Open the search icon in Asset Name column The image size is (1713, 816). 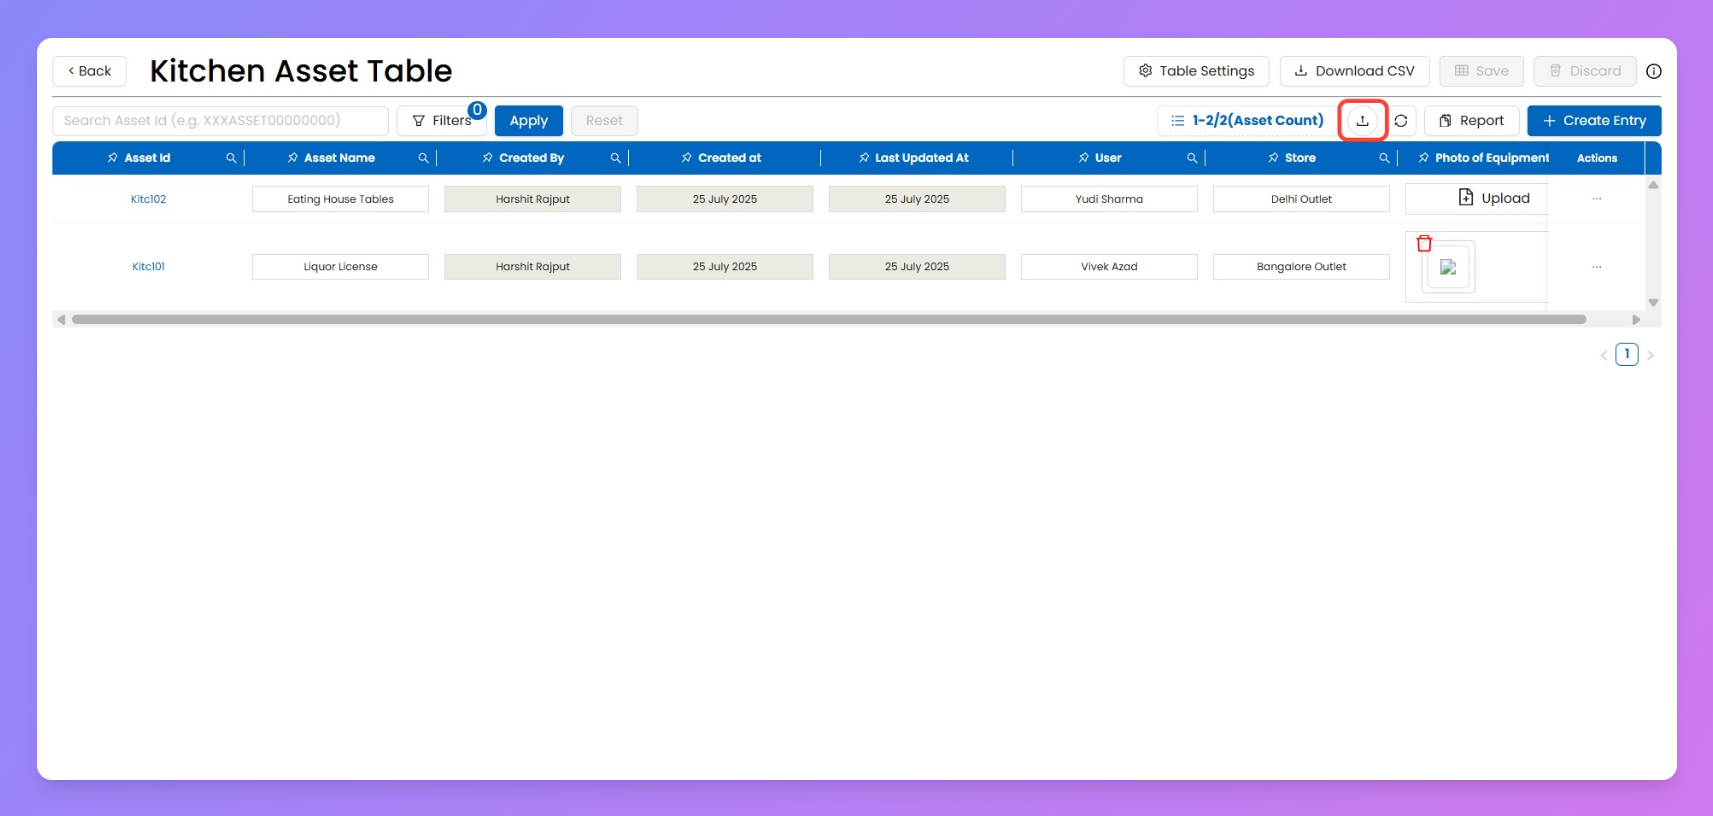click(423, 158)
